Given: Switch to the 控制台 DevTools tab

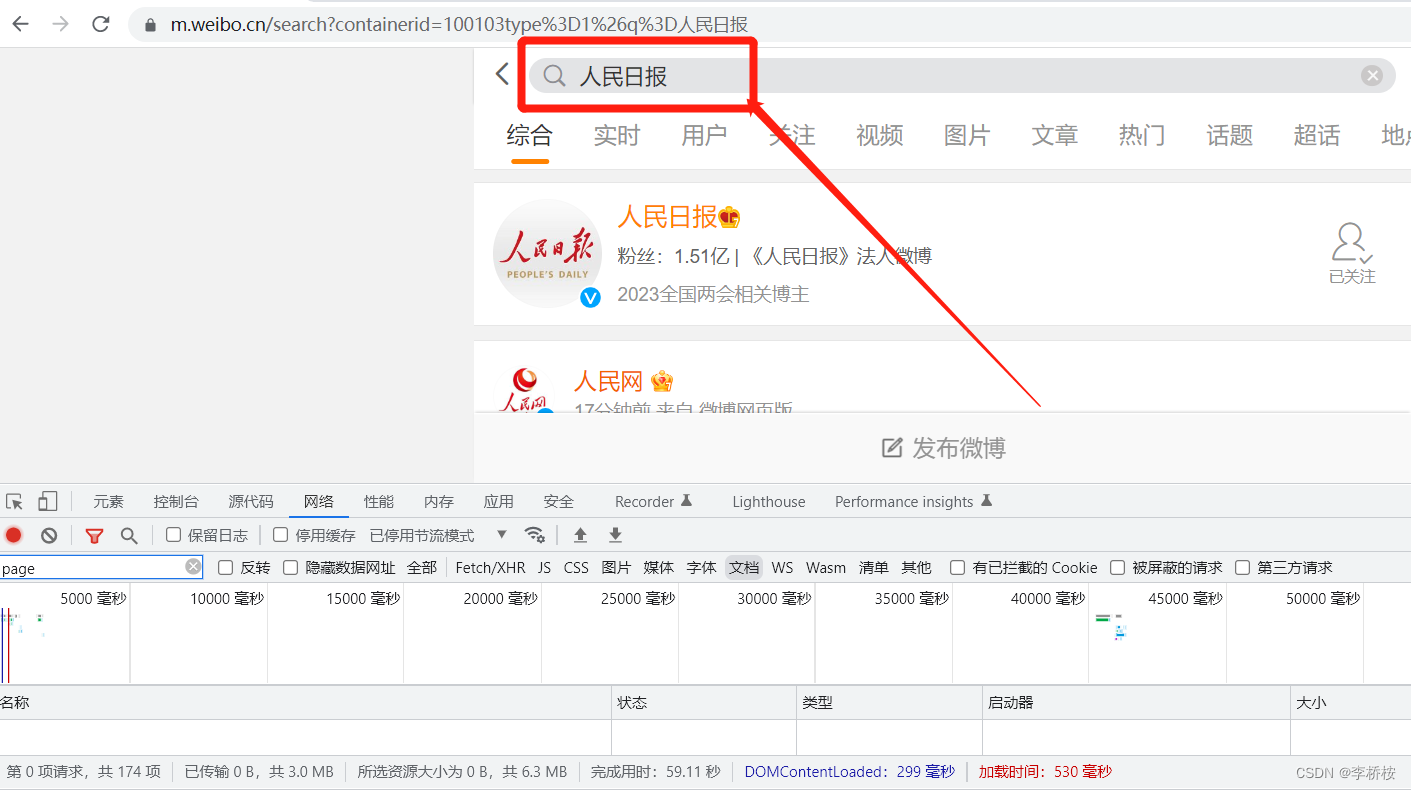Looking at the screenshot, I should [176, 502].
